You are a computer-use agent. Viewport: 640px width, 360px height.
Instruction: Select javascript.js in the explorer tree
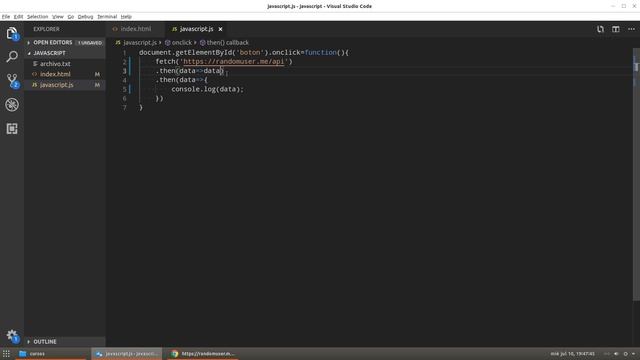57,85
